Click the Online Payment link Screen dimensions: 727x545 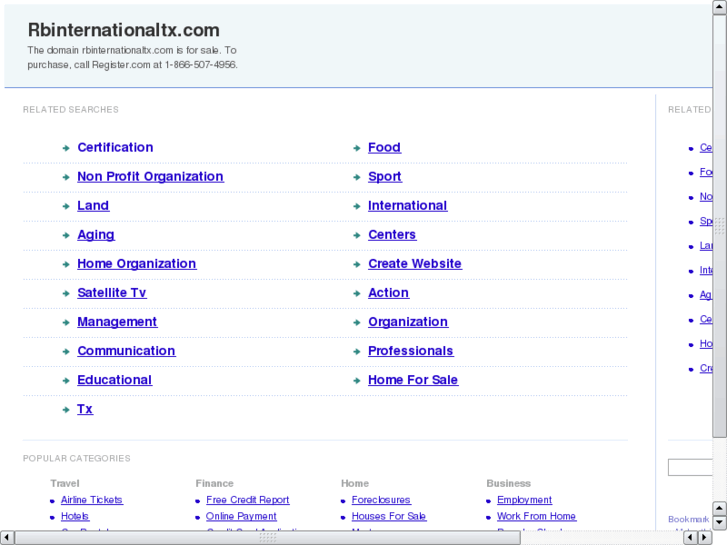pyautogui.click(x=241, y=516)
